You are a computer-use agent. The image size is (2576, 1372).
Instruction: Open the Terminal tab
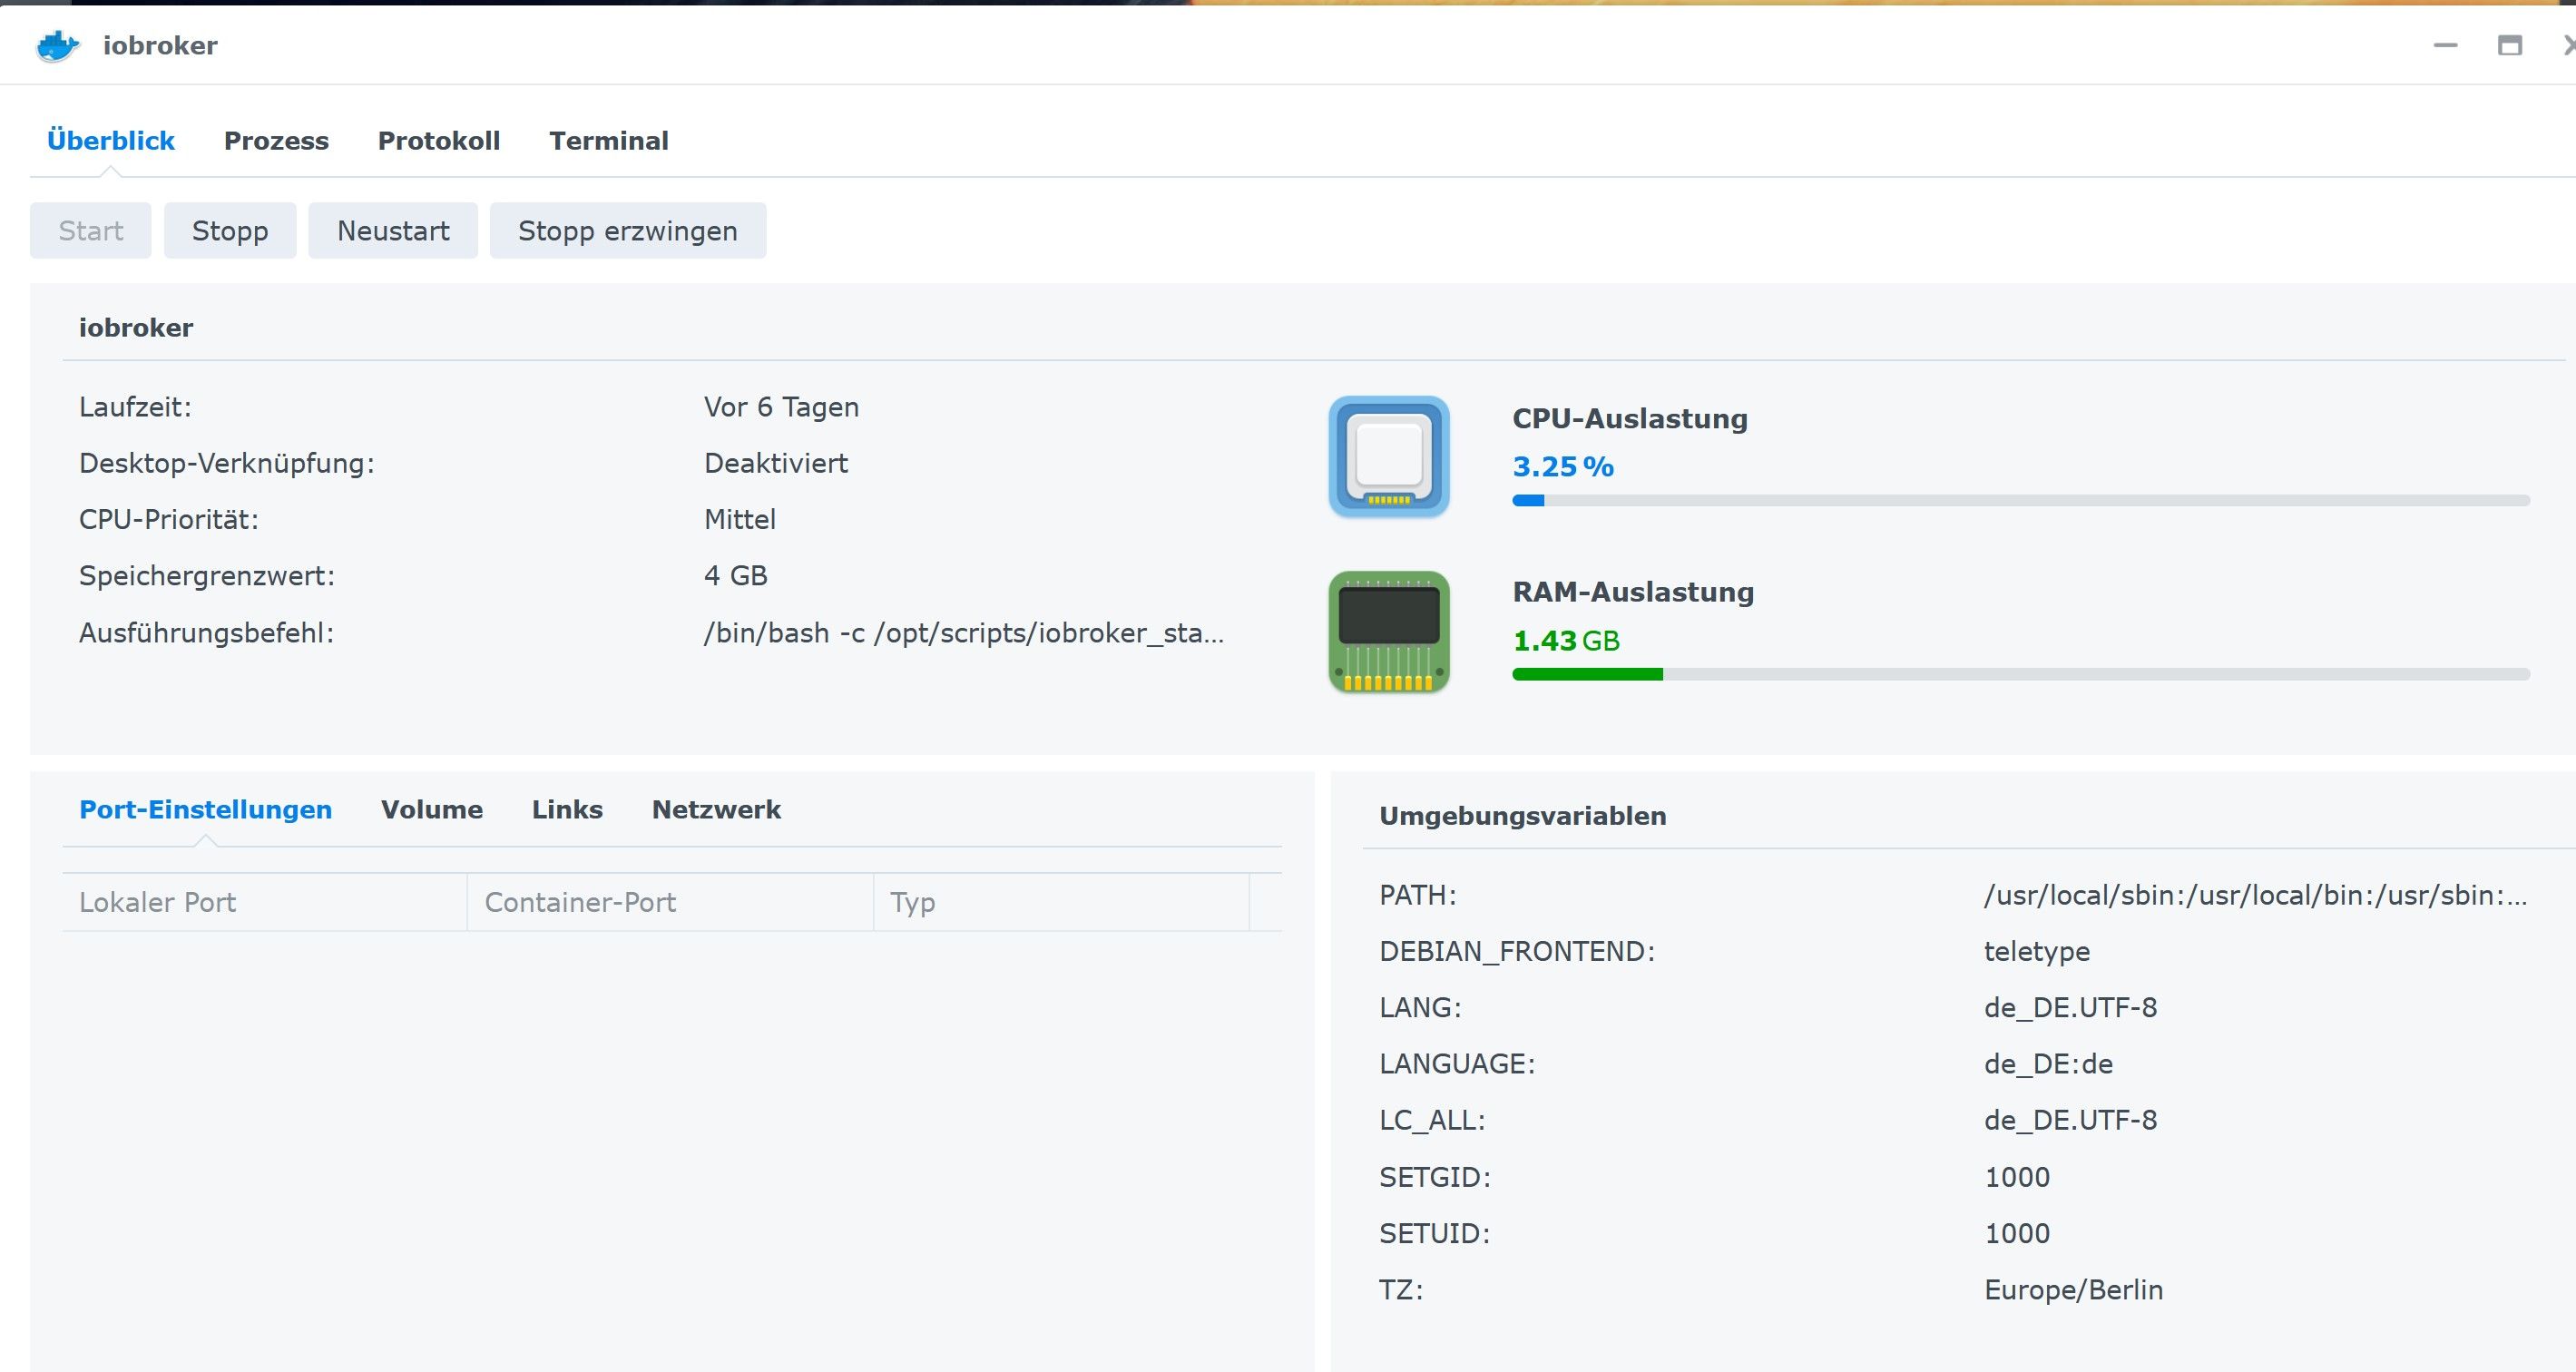tap(608, 141)
